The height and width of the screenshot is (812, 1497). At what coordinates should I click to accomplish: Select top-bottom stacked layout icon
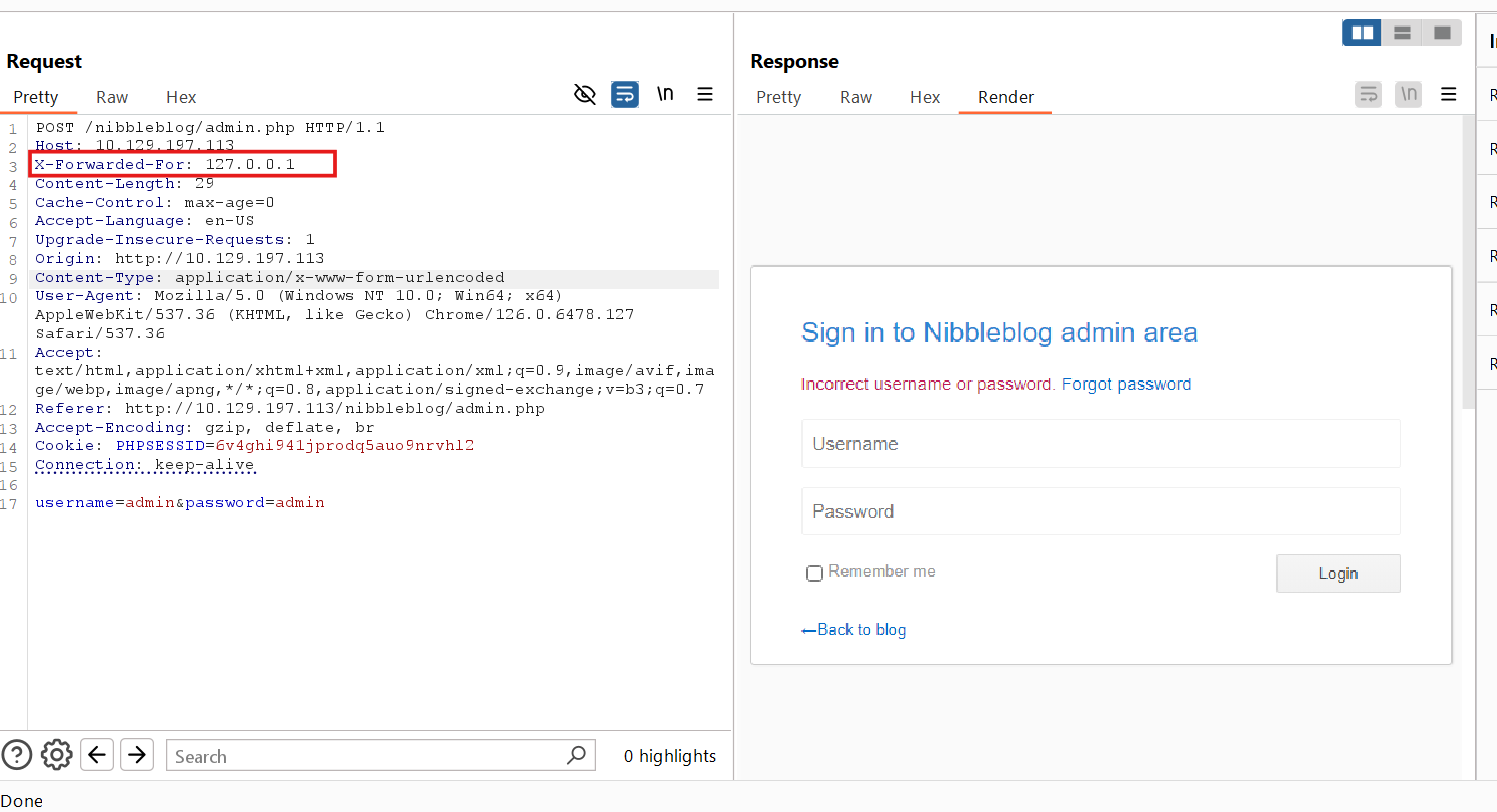point(1402,33)
